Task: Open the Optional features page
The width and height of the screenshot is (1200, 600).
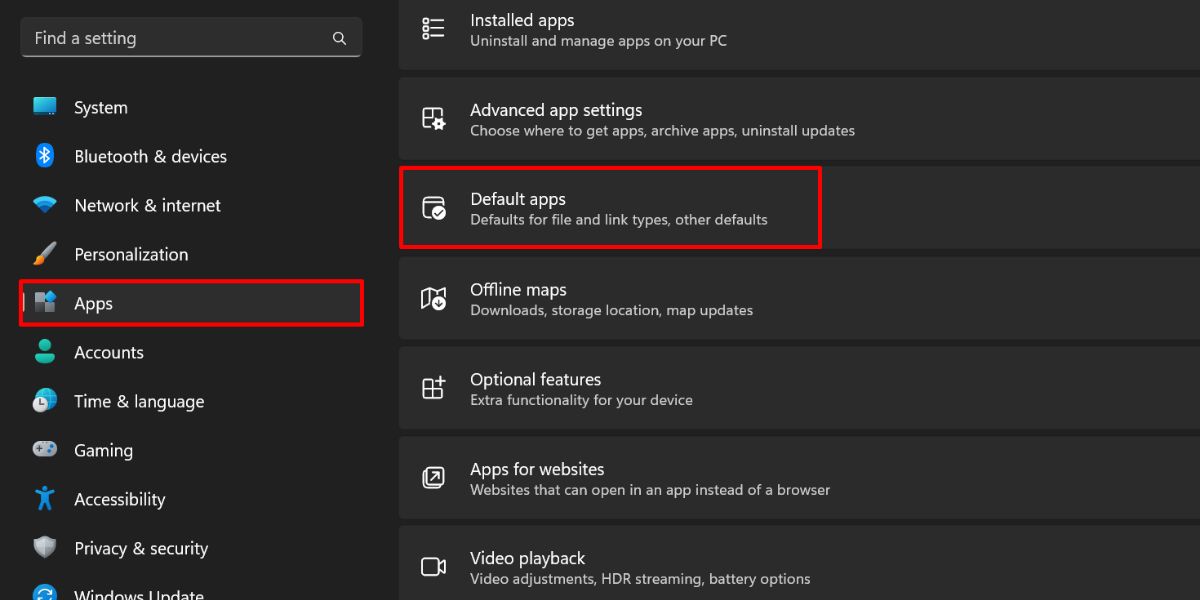Action: (x=700, y=388)
